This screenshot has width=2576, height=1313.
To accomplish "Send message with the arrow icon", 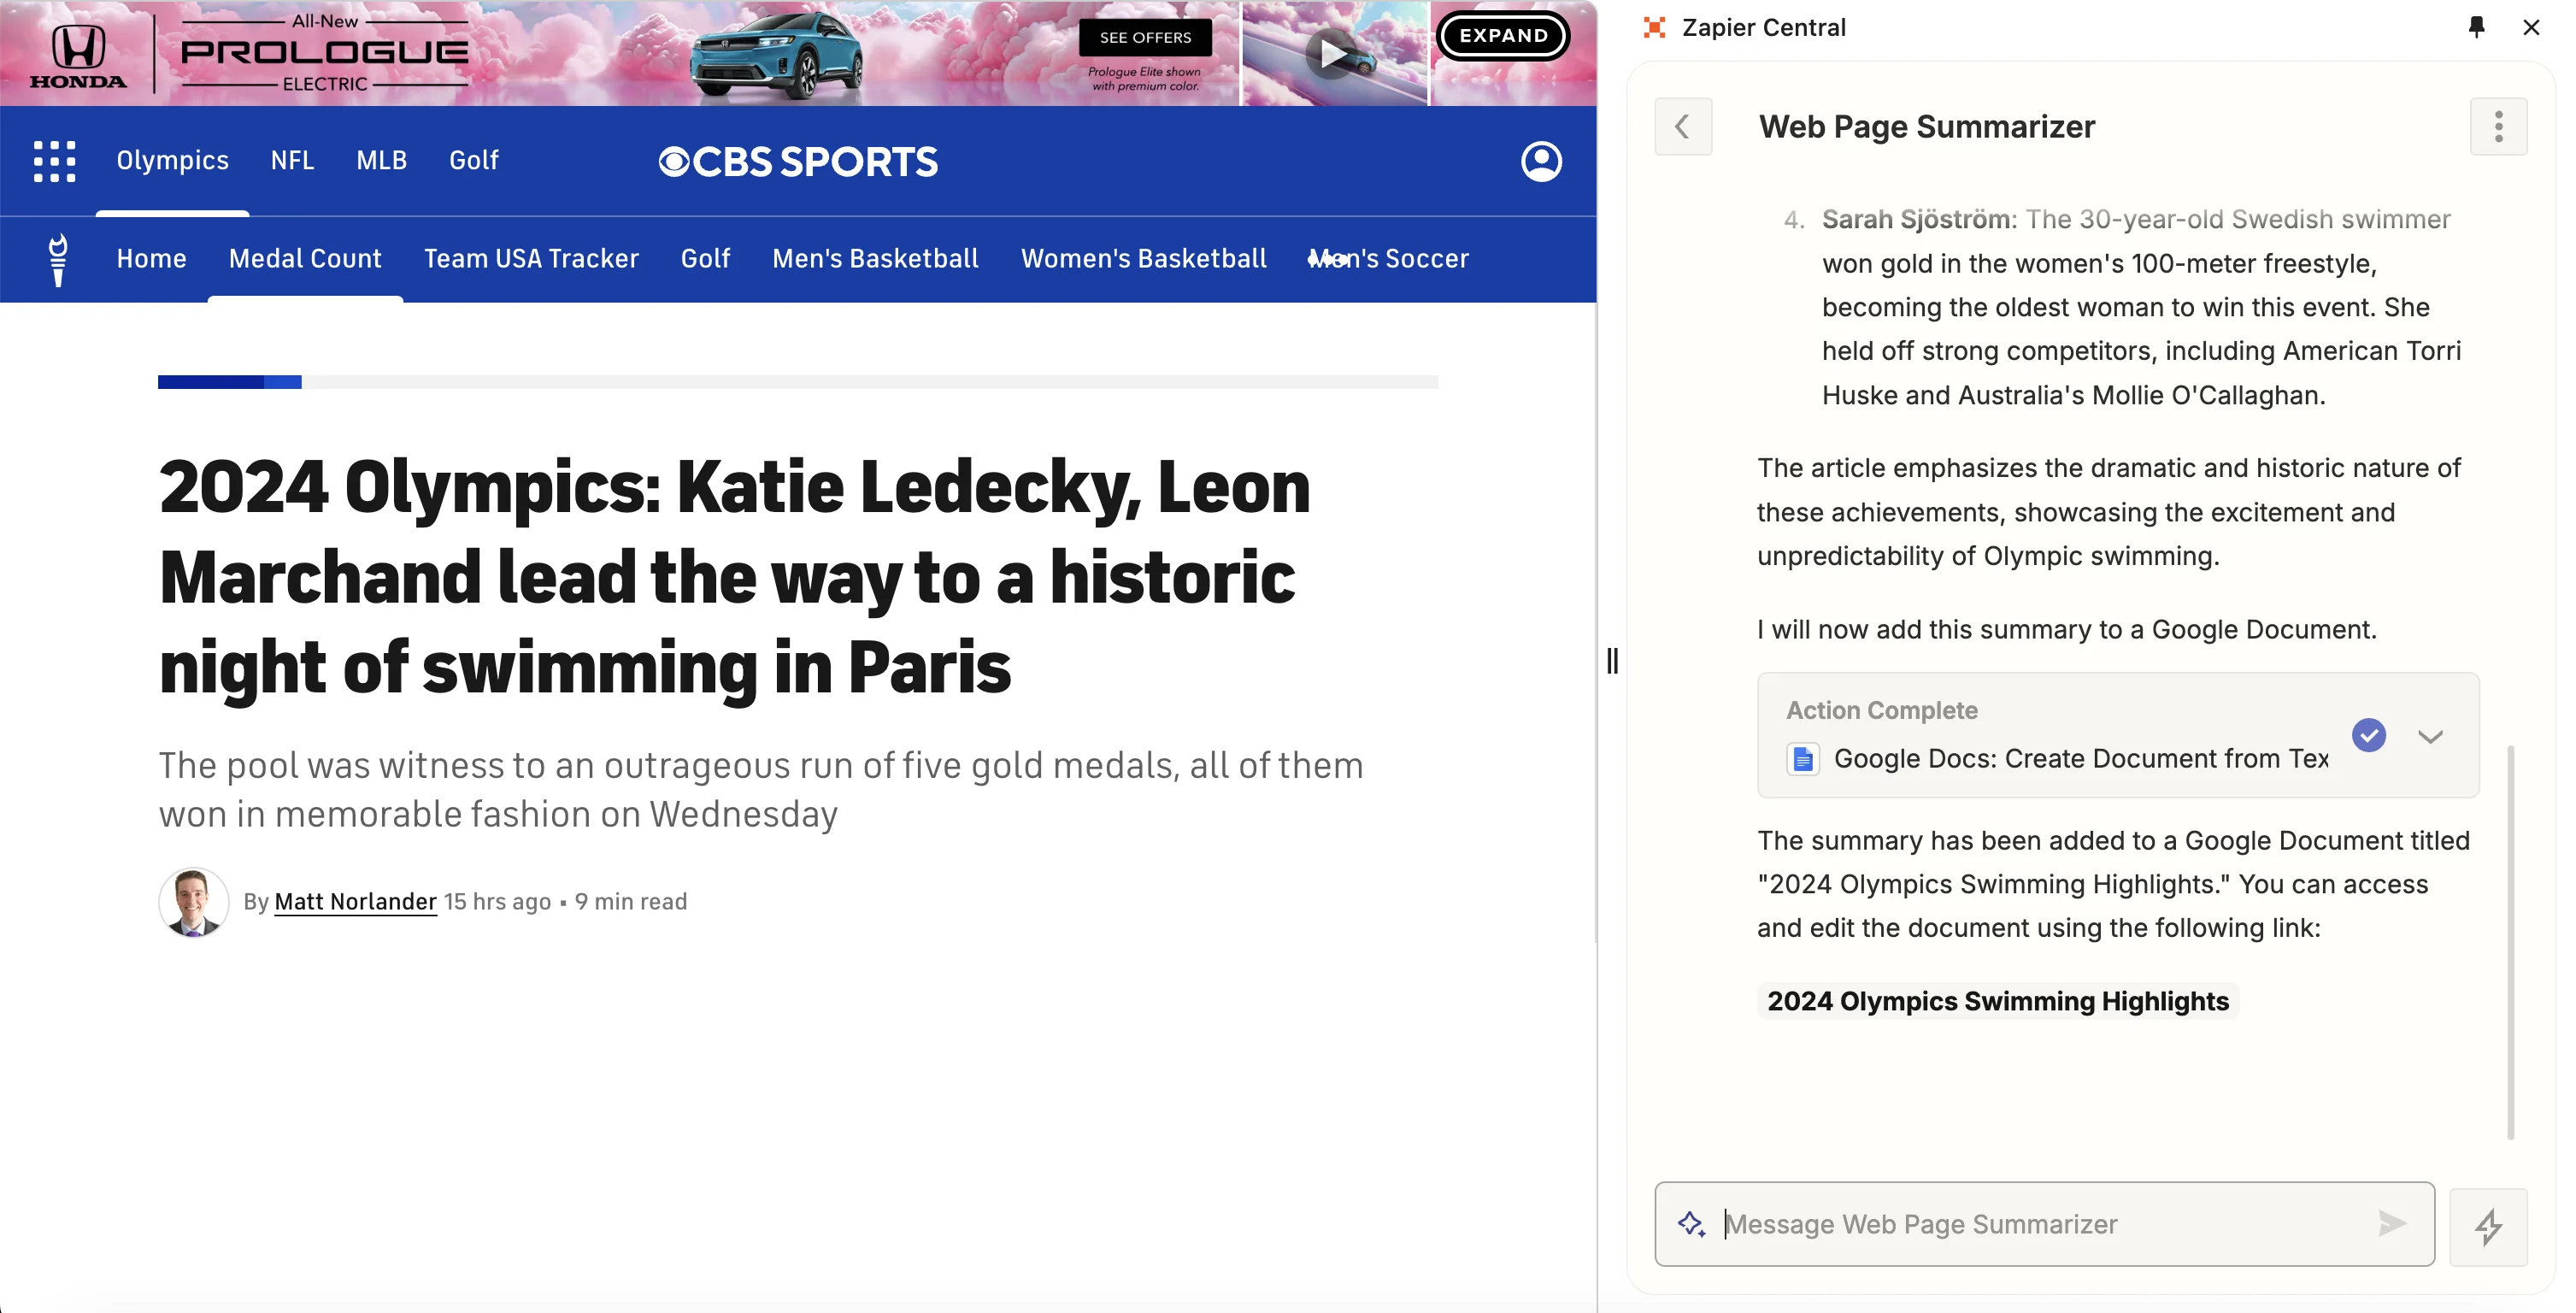I will pyautogui.click(x=2392, y=1224).
